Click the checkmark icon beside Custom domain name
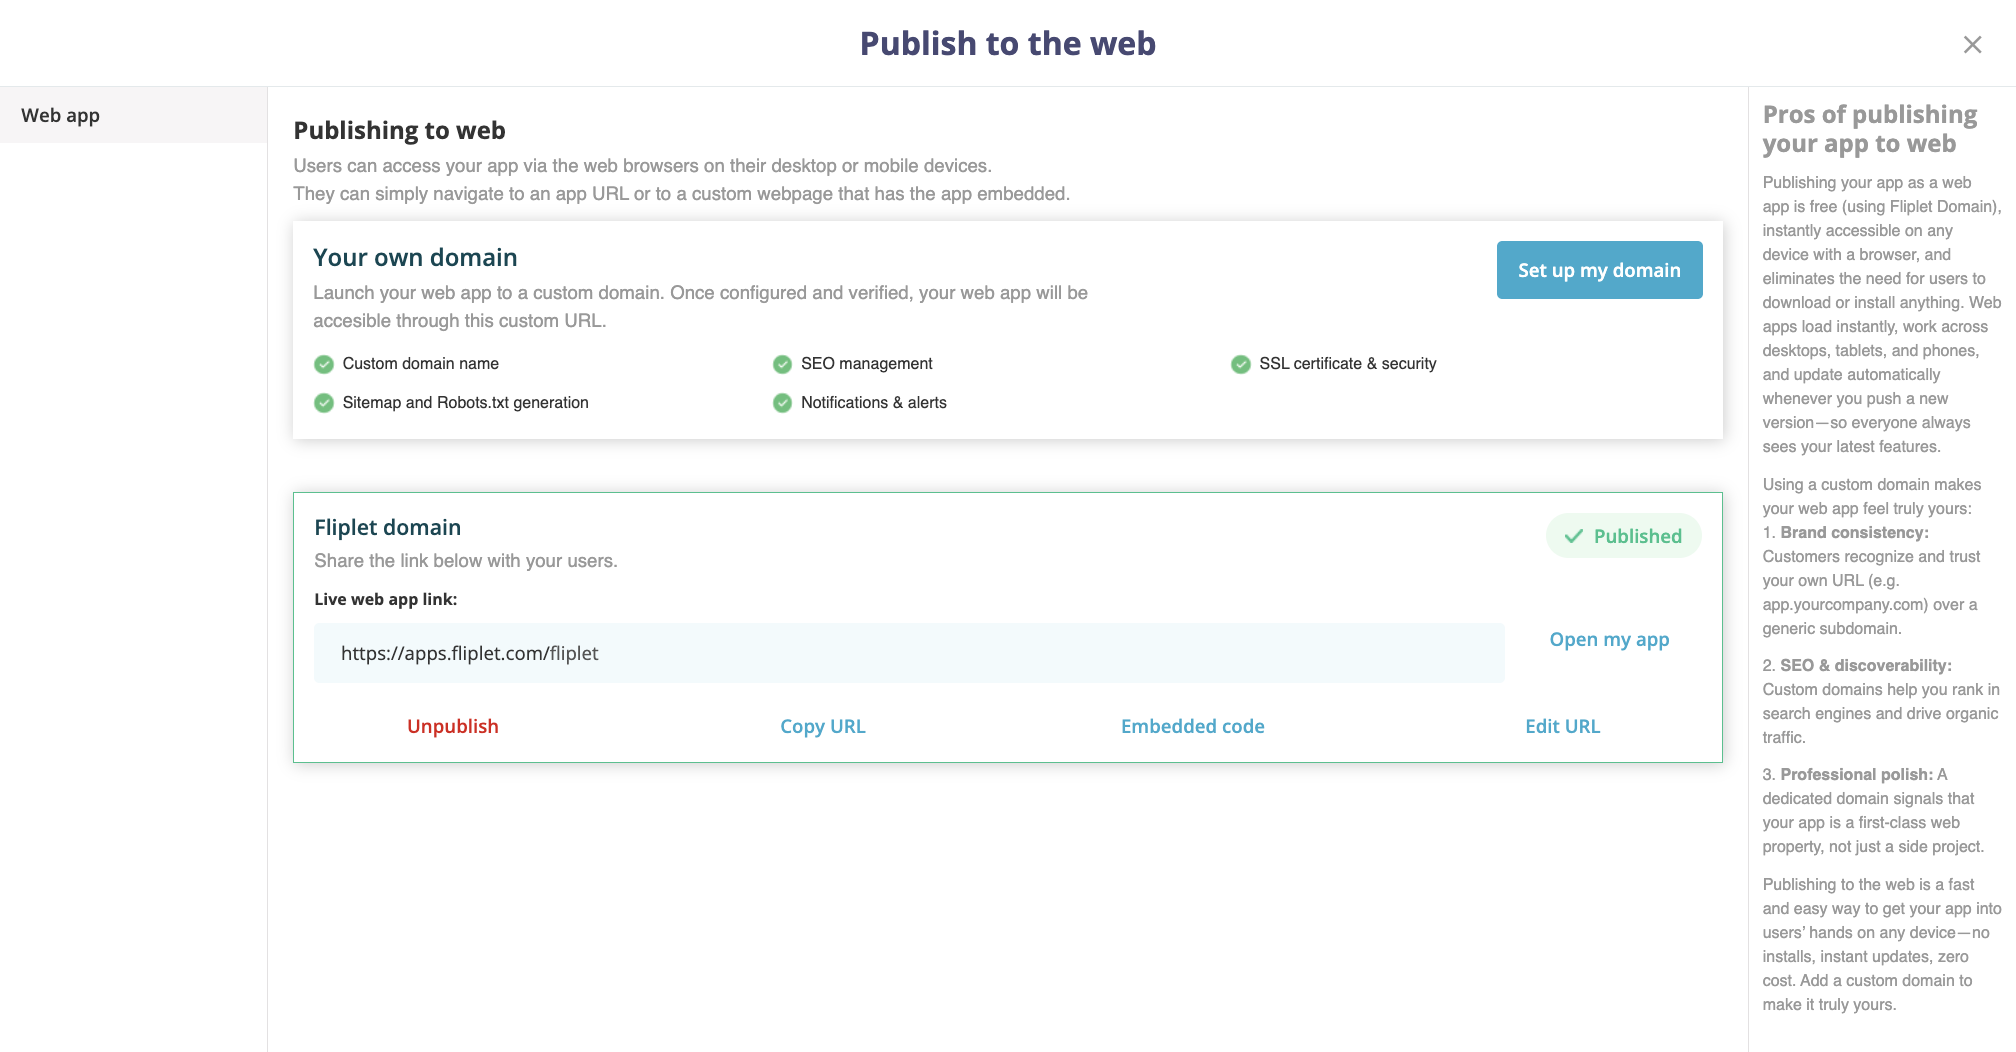Viewport: 2016px width, 1052px height. point(324,364)
